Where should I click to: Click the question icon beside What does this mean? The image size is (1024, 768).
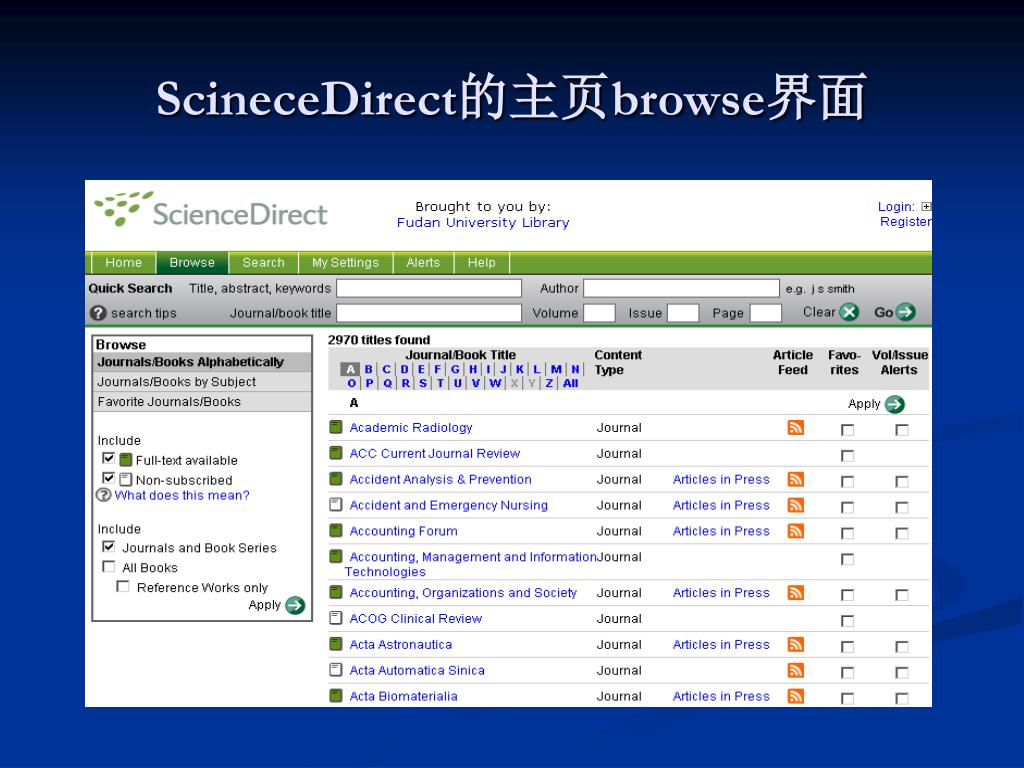pos(104,495)
